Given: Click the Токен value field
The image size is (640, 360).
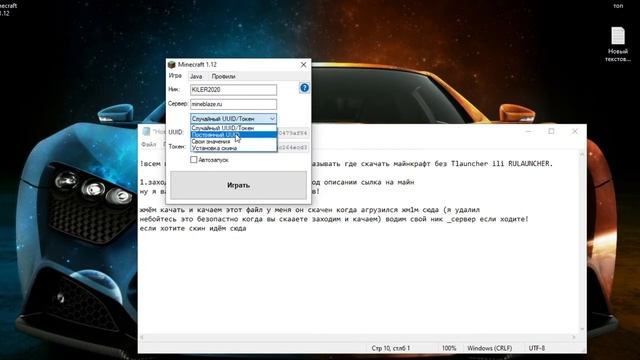Looking at the screenshot, I should [x=293, y=147].
